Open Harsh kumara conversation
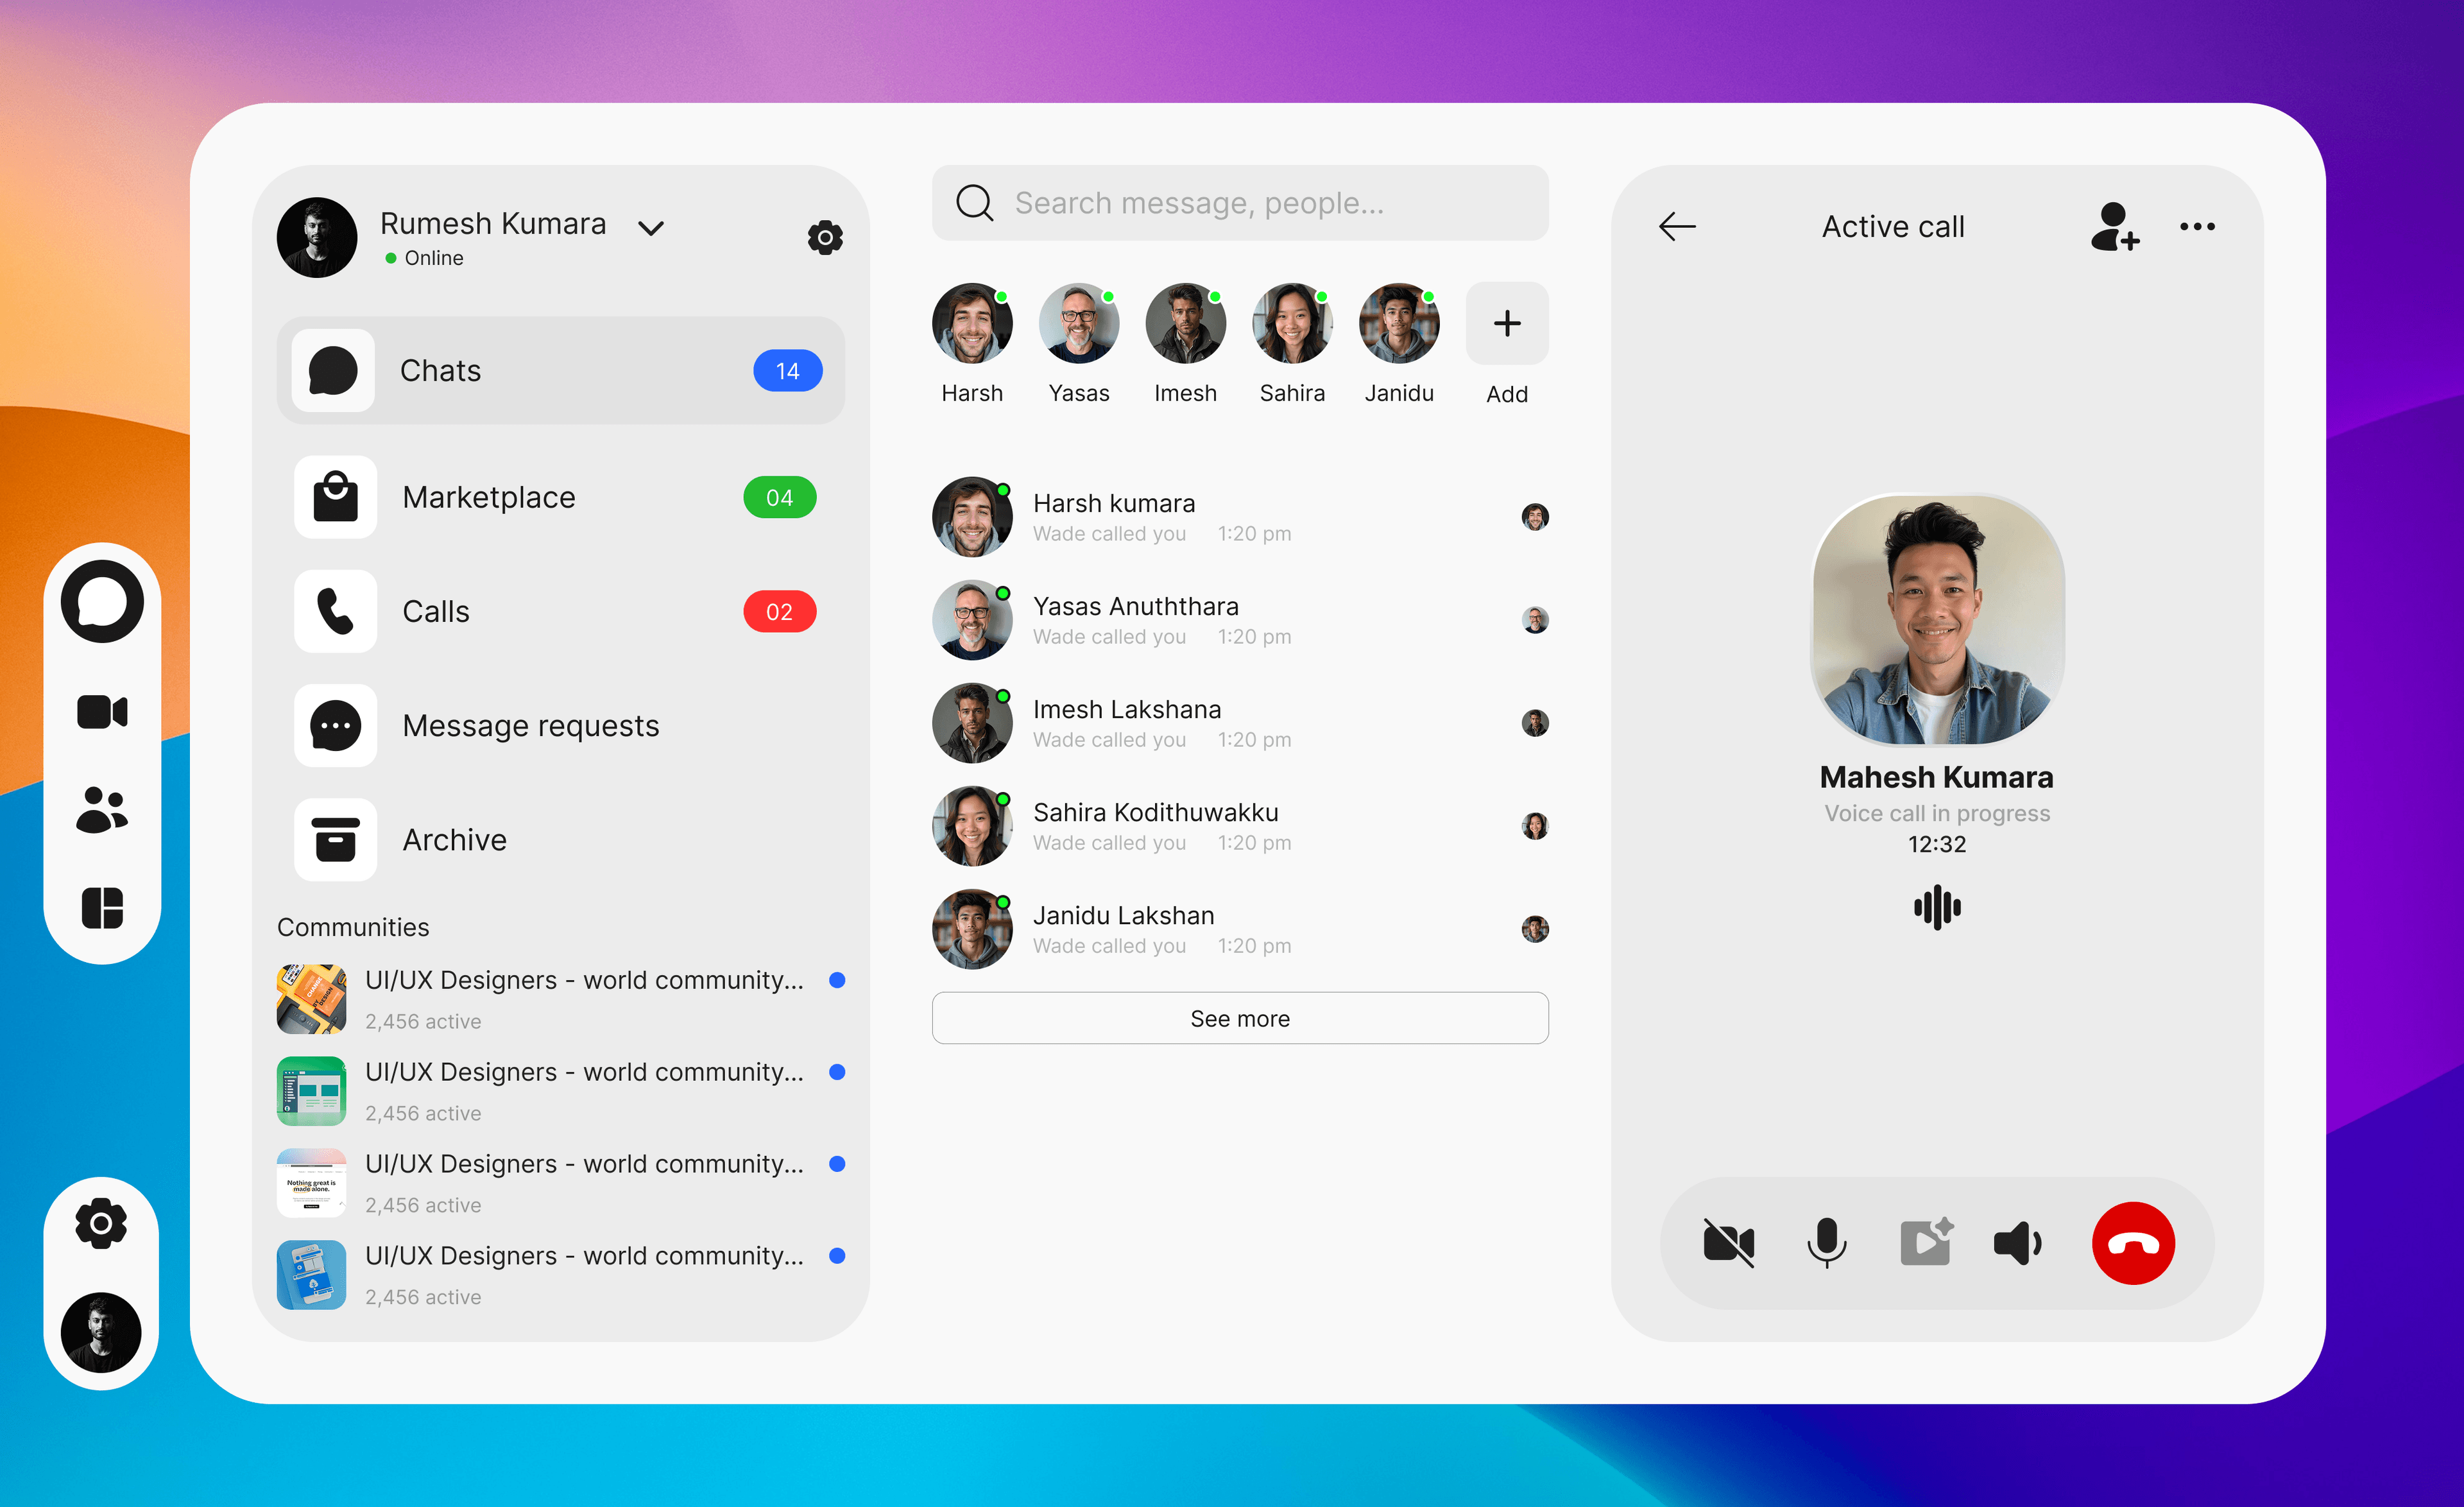 click(1240, 517)
